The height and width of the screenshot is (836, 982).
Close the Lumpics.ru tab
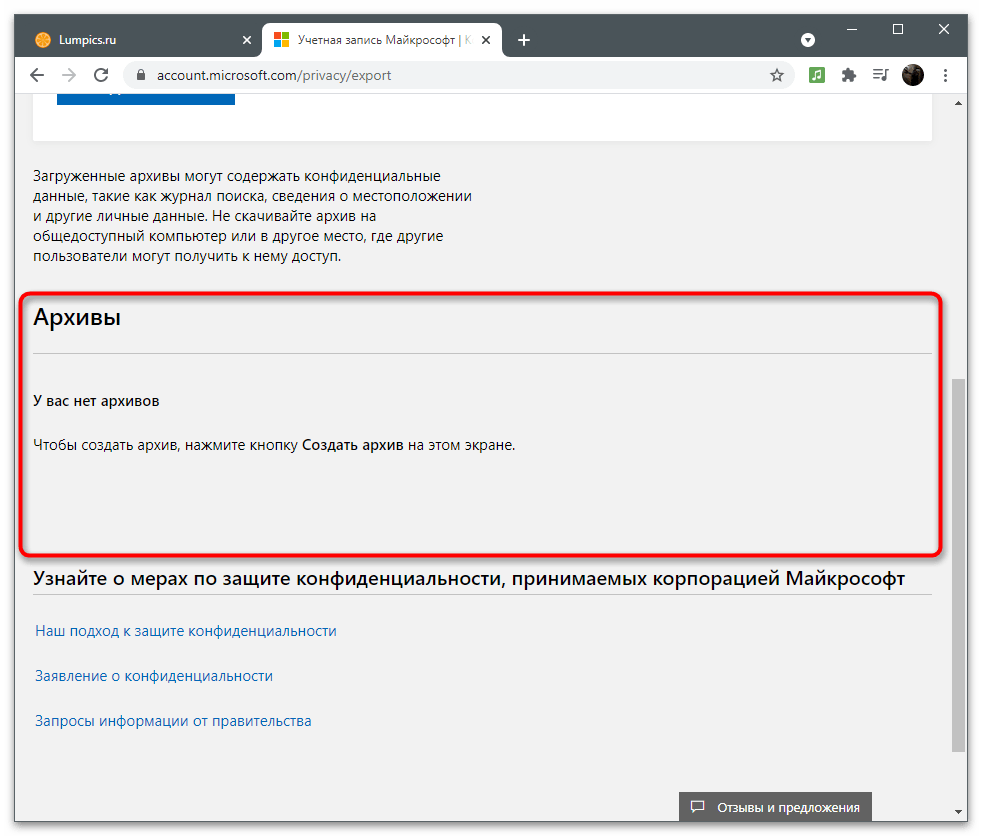[x=247, y=40]
